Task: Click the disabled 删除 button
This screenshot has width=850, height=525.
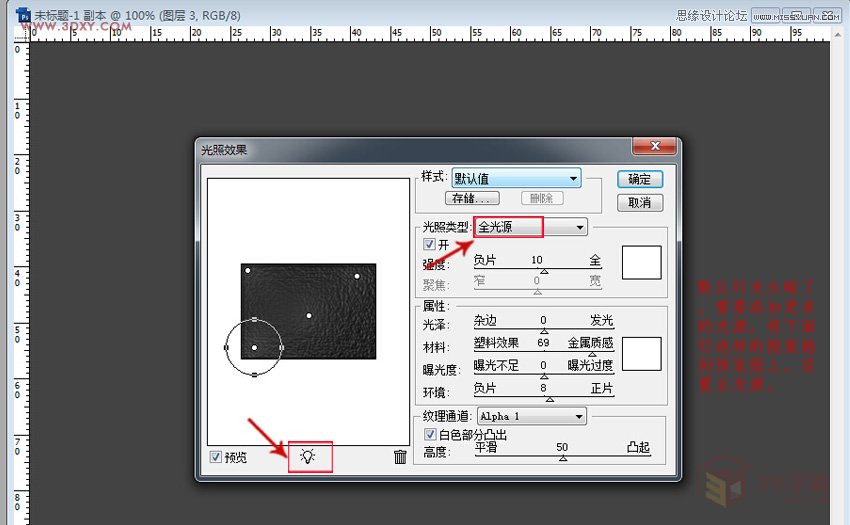Action: coord(542,199)
